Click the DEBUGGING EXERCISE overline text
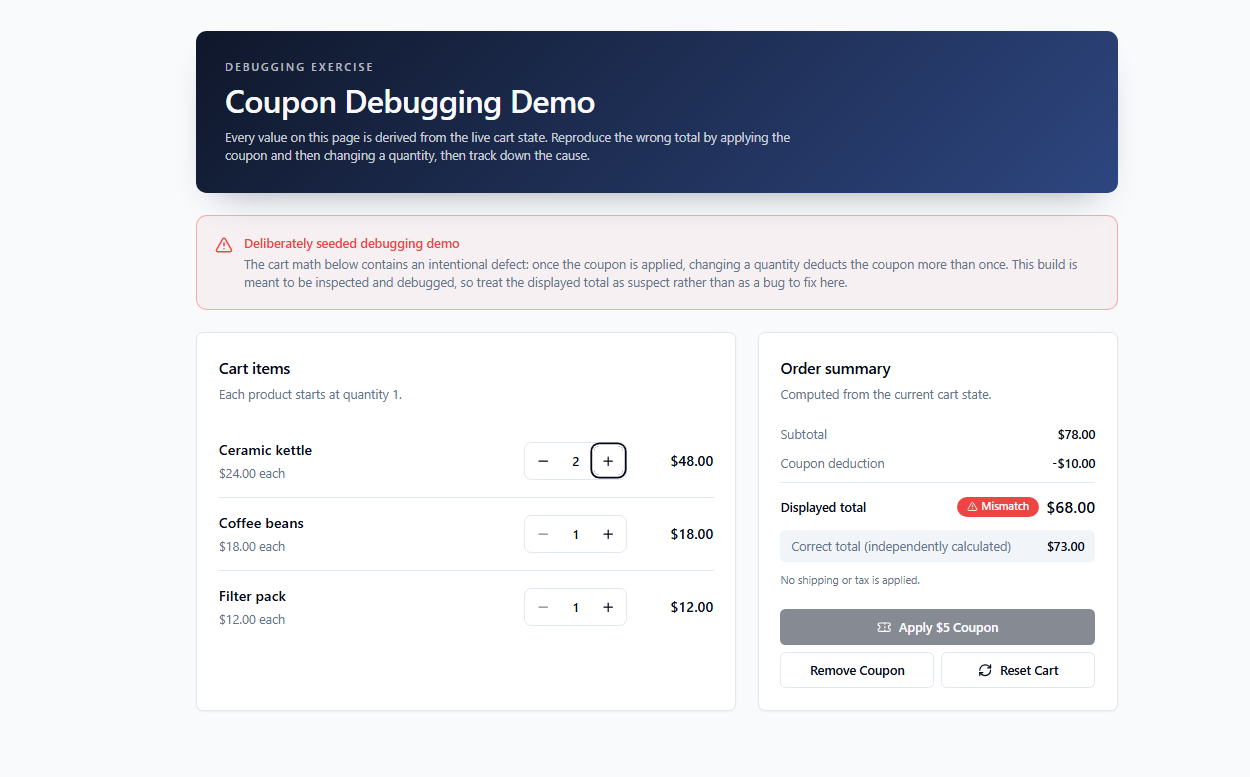Viewport: 1250px width, 777px height. click(x=299, y=67)
